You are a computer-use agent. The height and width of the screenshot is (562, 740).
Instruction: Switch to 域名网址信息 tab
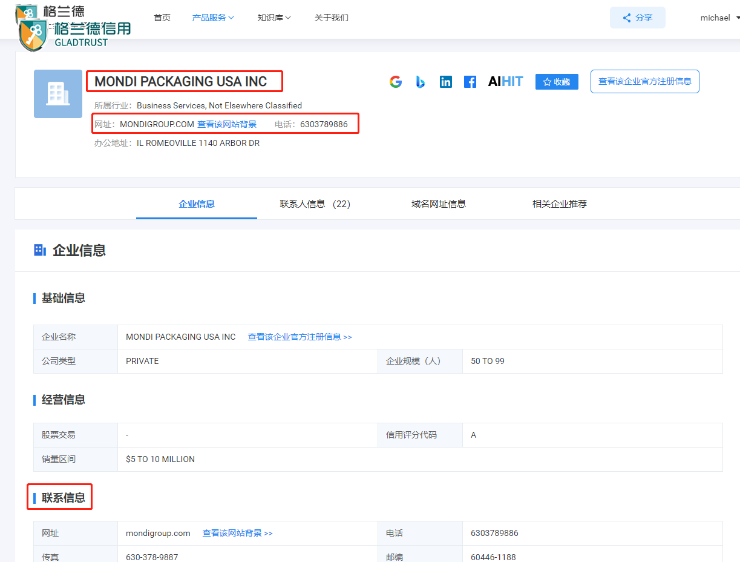pos(438,204)
